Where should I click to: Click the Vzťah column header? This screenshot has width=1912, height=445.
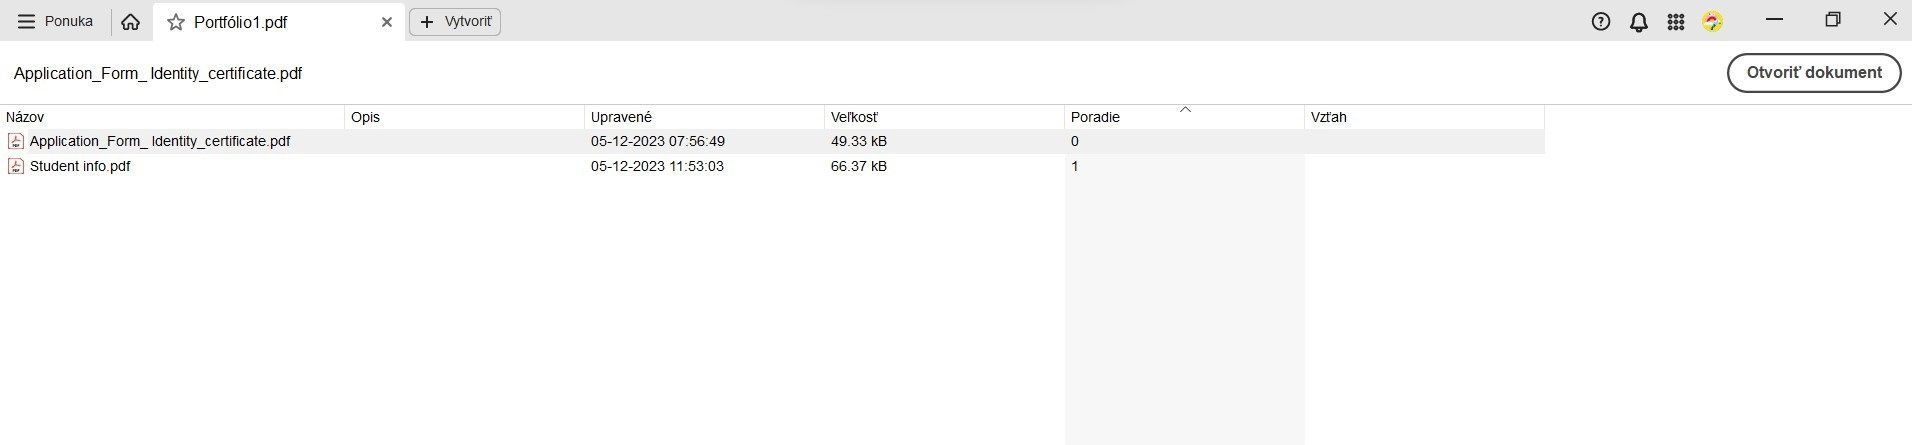[1328, 117]
